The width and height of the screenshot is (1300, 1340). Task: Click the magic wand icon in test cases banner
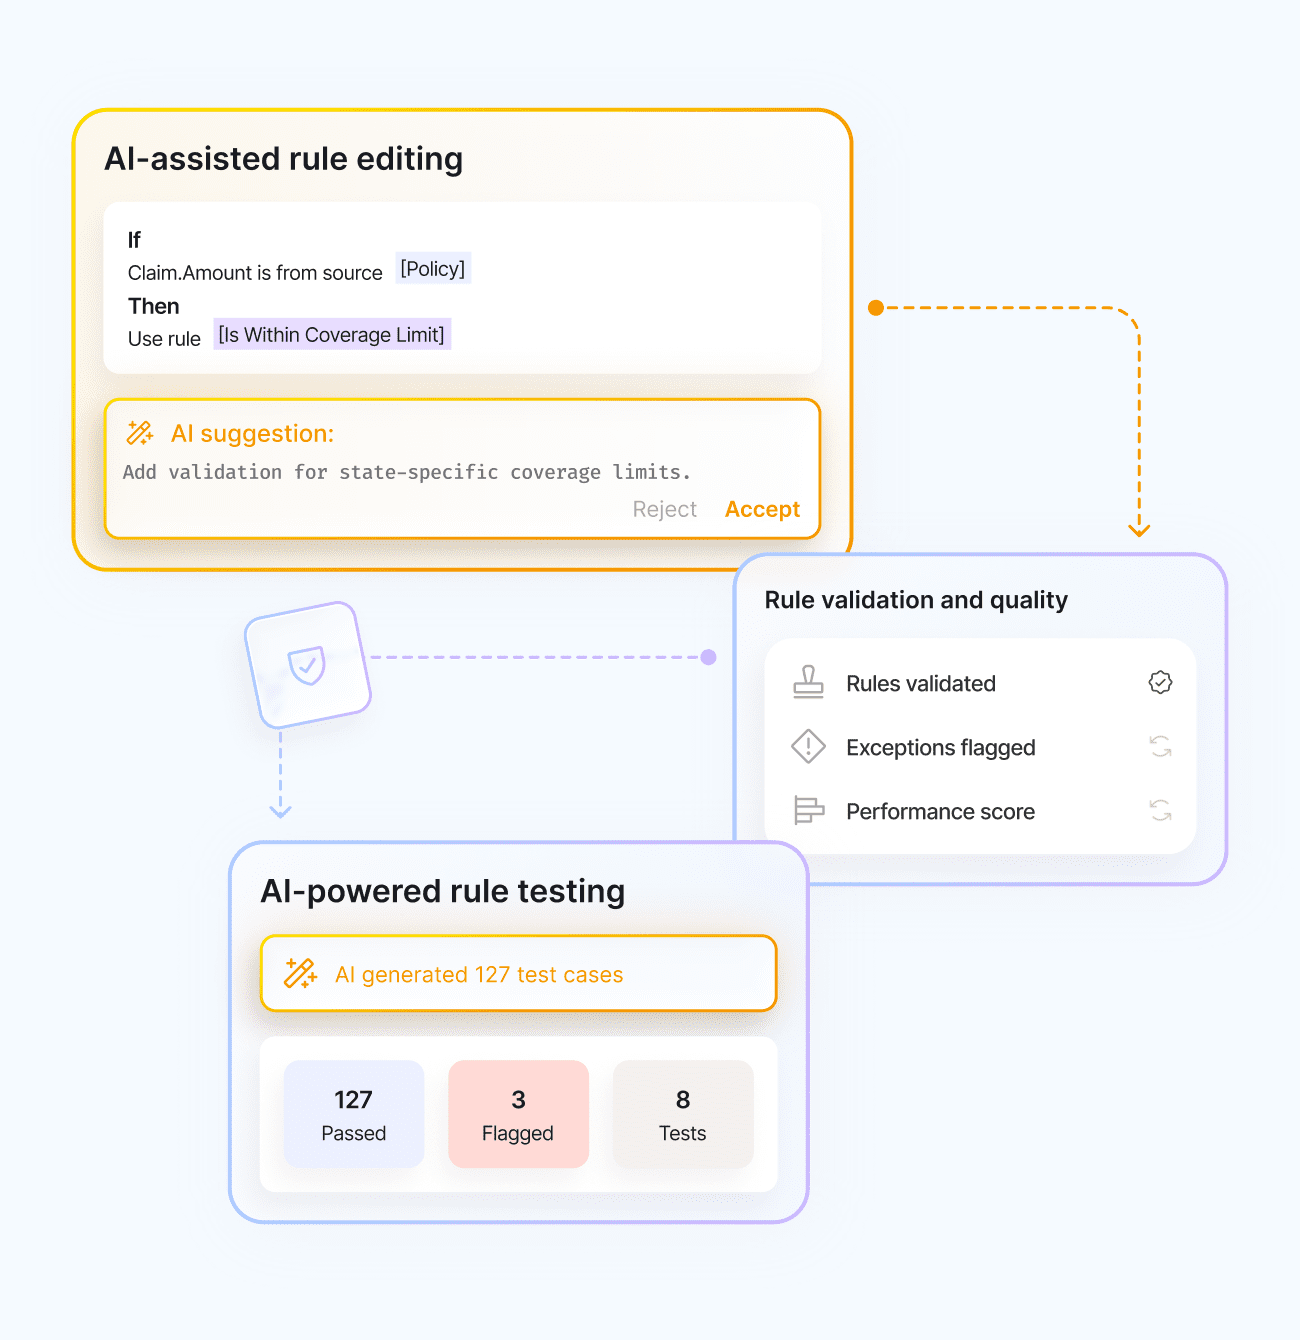pos(300,973)
